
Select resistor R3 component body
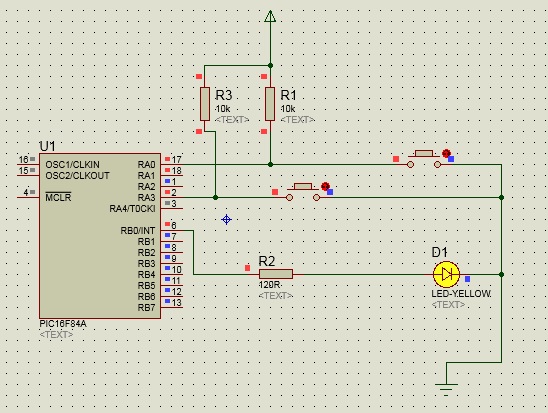[x=205, y=104]
